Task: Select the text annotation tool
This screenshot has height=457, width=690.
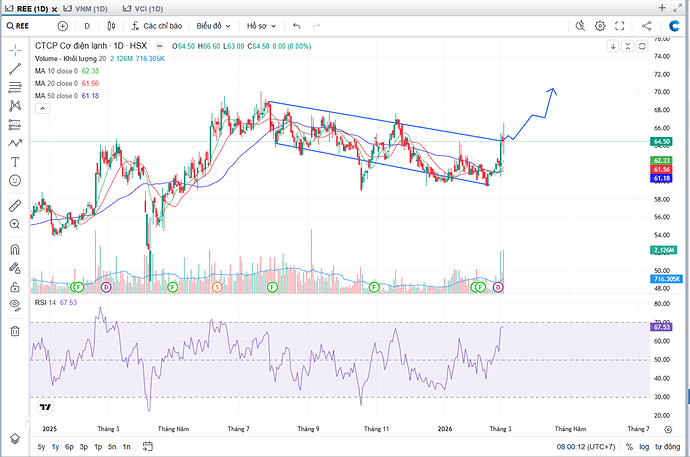Action: click(x=15, y=162)
